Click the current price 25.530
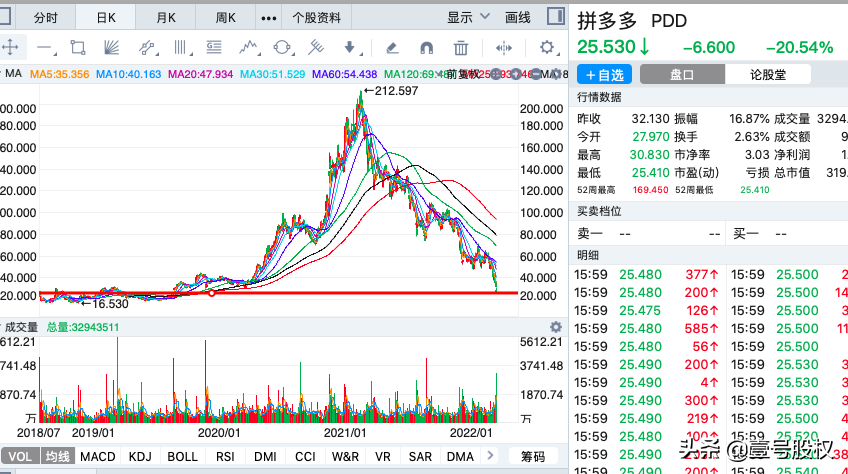Screen dimensions: 848x474 (x=606, y=47)
